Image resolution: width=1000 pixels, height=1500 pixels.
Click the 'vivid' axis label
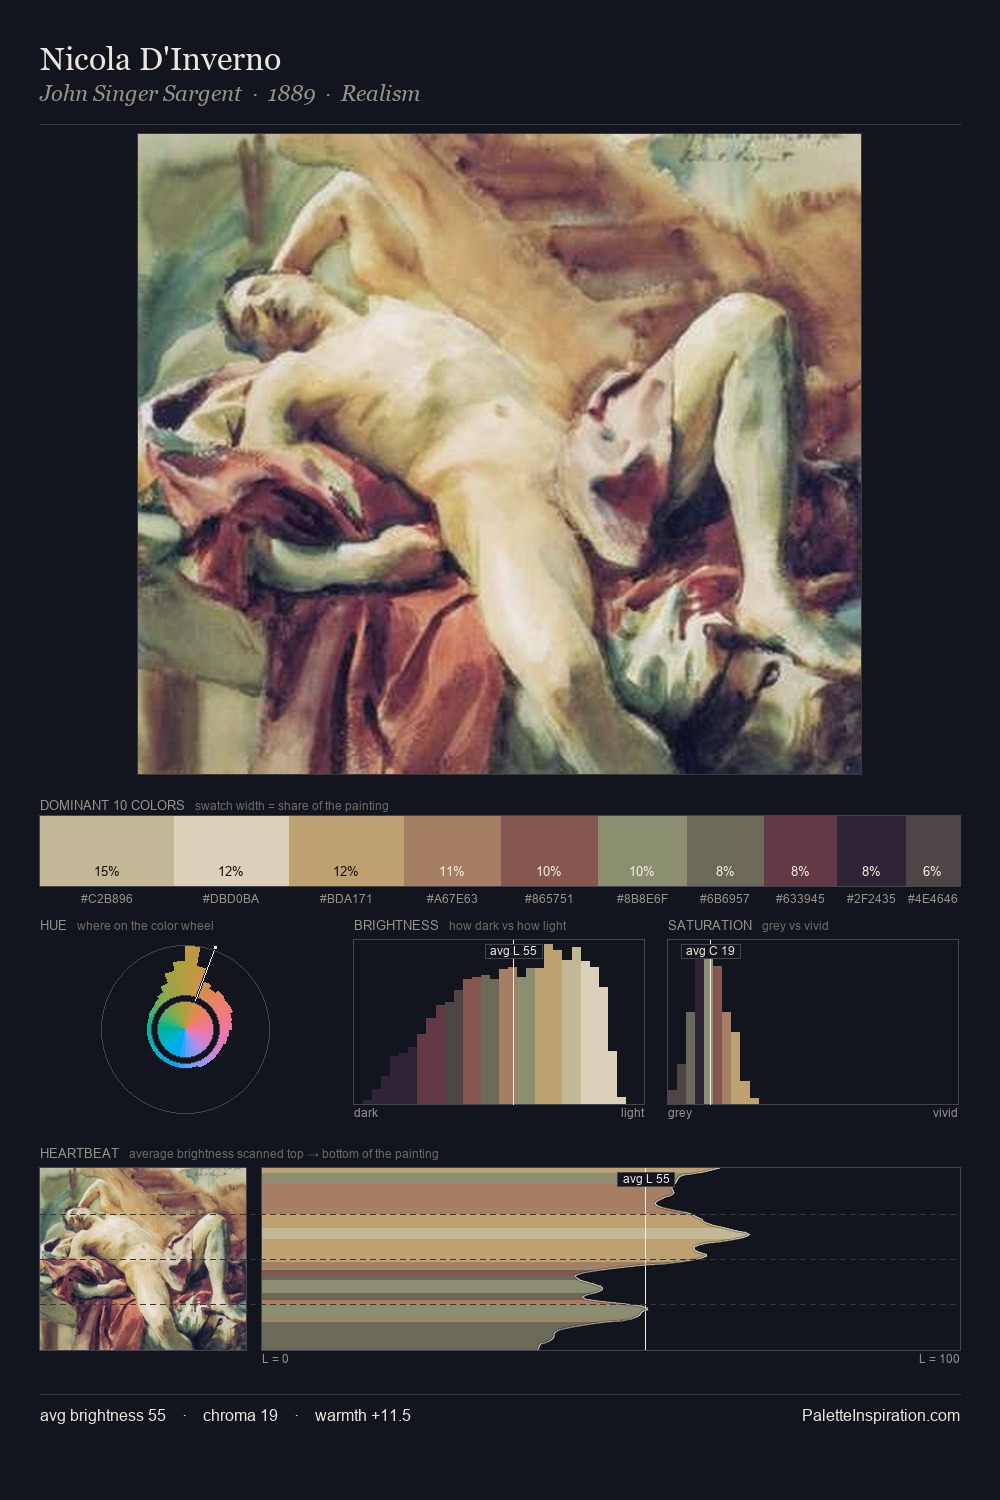(x=945, y=1113)
